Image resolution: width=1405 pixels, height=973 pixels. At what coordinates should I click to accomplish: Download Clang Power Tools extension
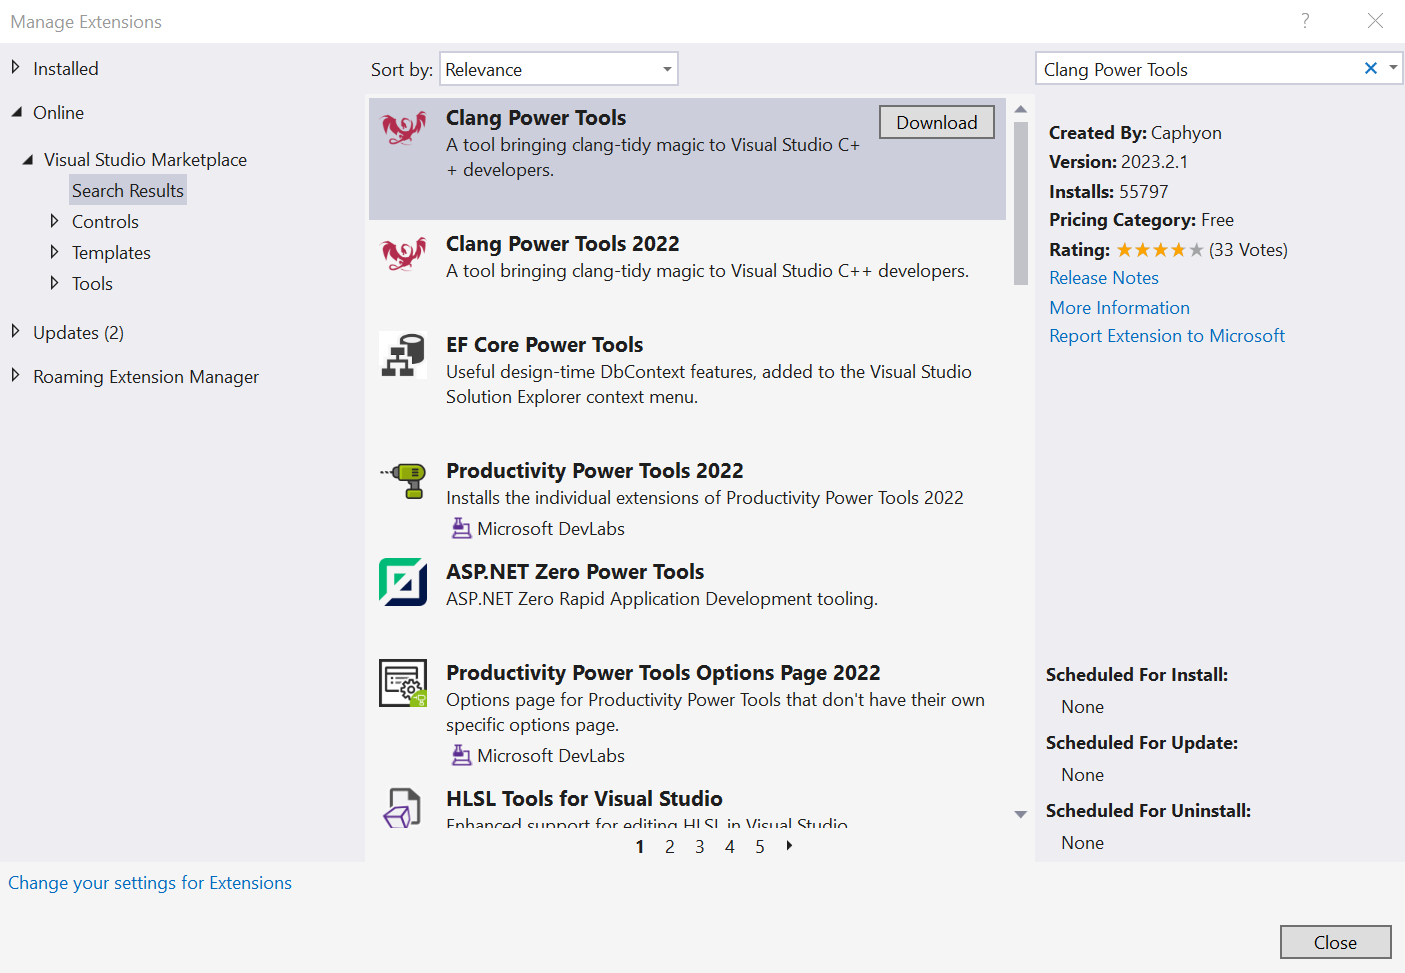pyautogui.click(x=937, y=122)
